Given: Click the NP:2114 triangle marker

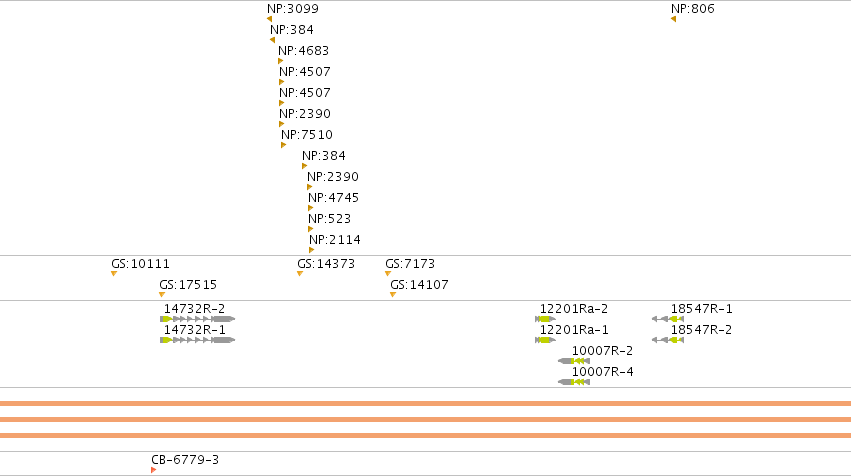Looking at the screenshot, I should pyautogui.click(x=312, y=250).
